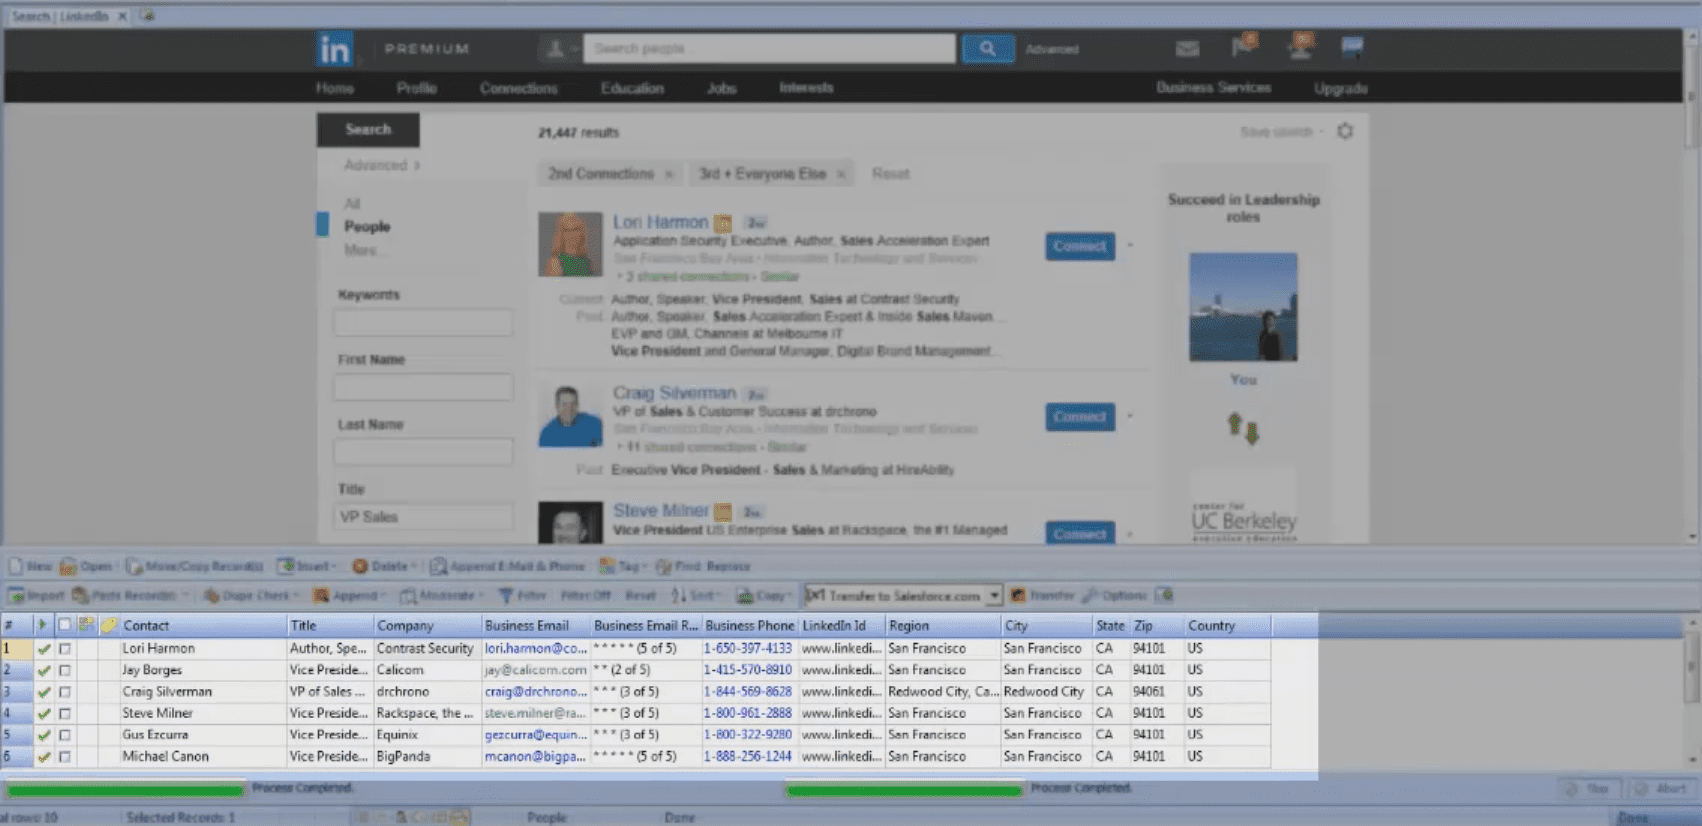Expand the Insert dropdown

(334, 566)
